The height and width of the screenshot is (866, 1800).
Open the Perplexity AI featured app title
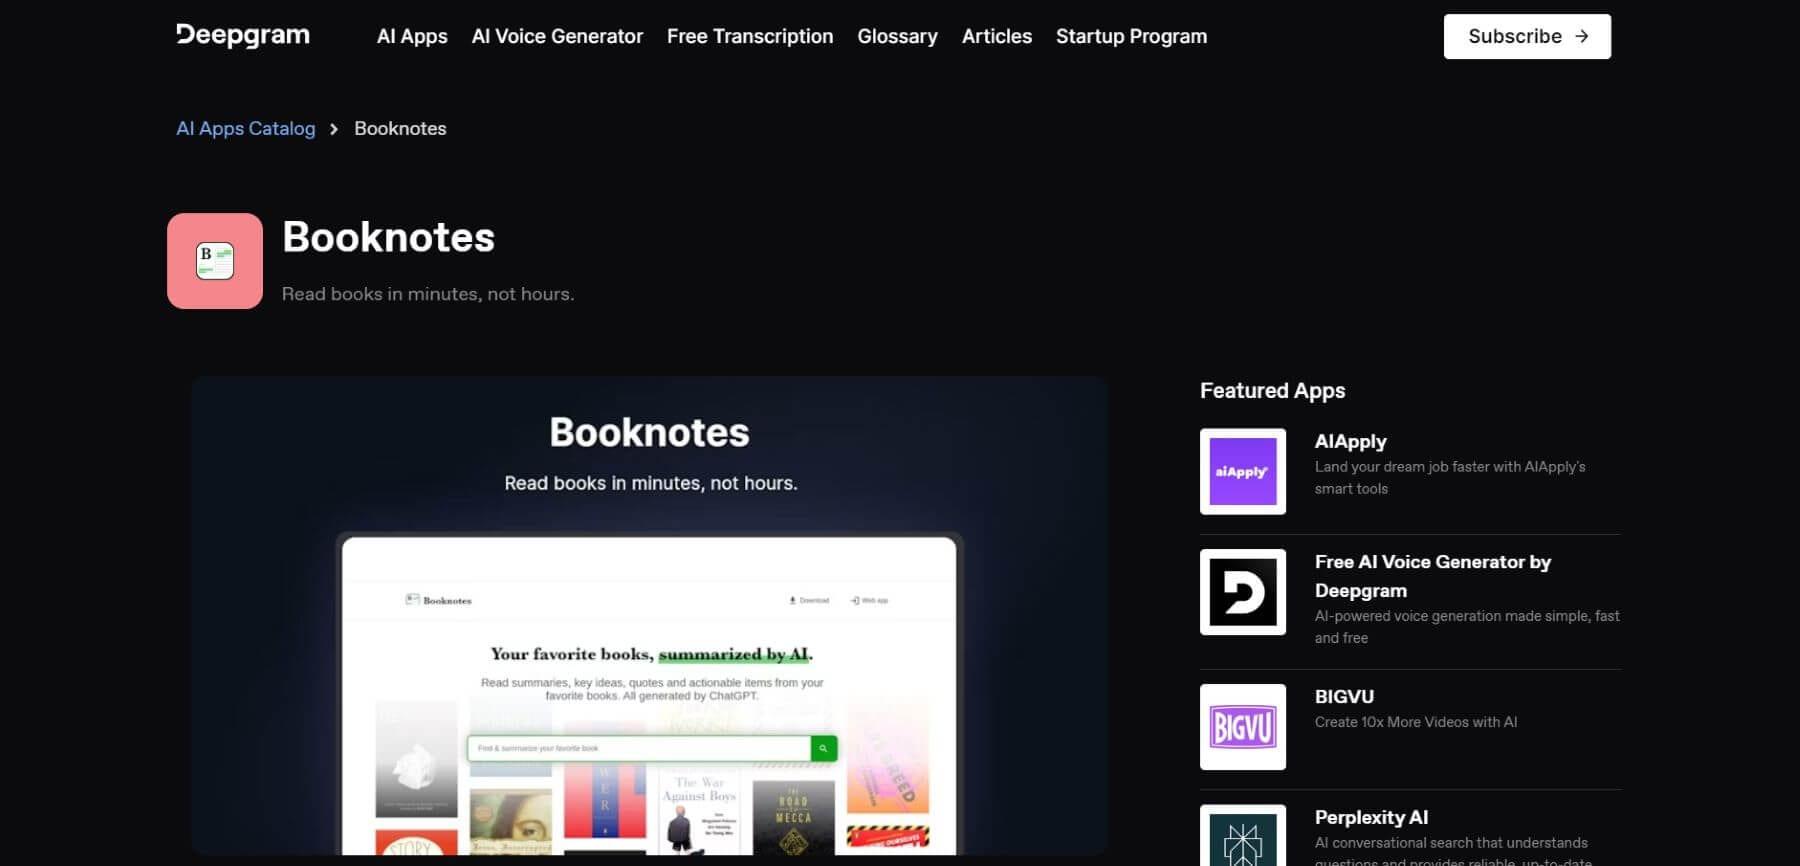pyautogui.click(x=1371, y=817)
